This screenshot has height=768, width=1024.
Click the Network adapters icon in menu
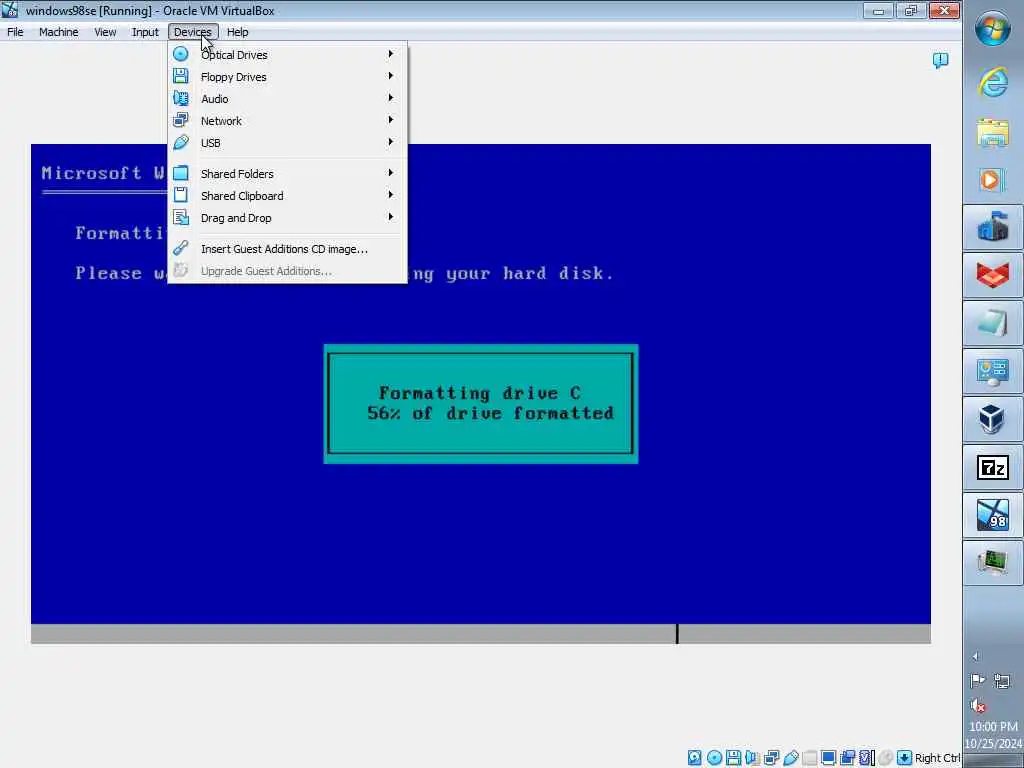tap(181, 120)
